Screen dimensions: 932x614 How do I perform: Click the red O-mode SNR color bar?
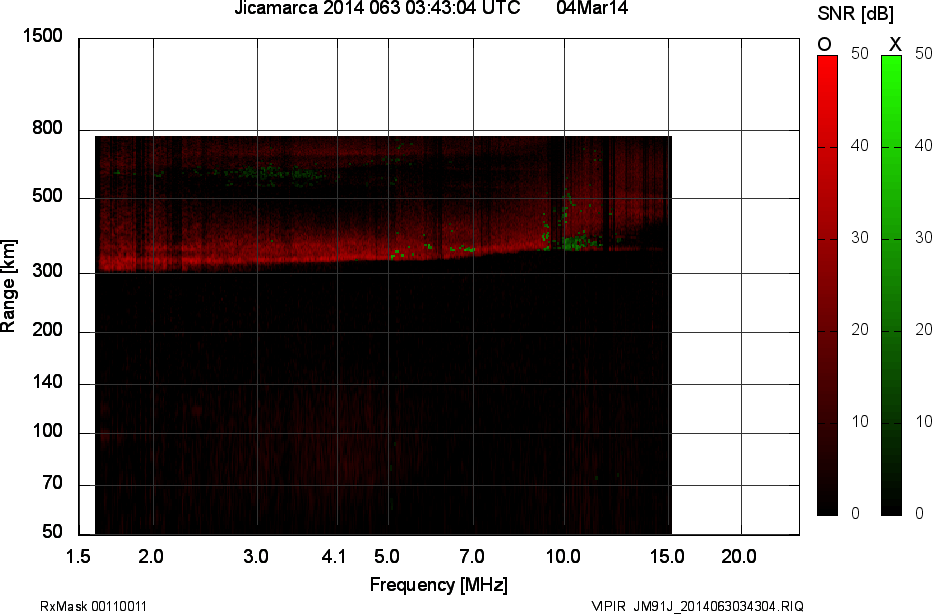coord(827,285)
